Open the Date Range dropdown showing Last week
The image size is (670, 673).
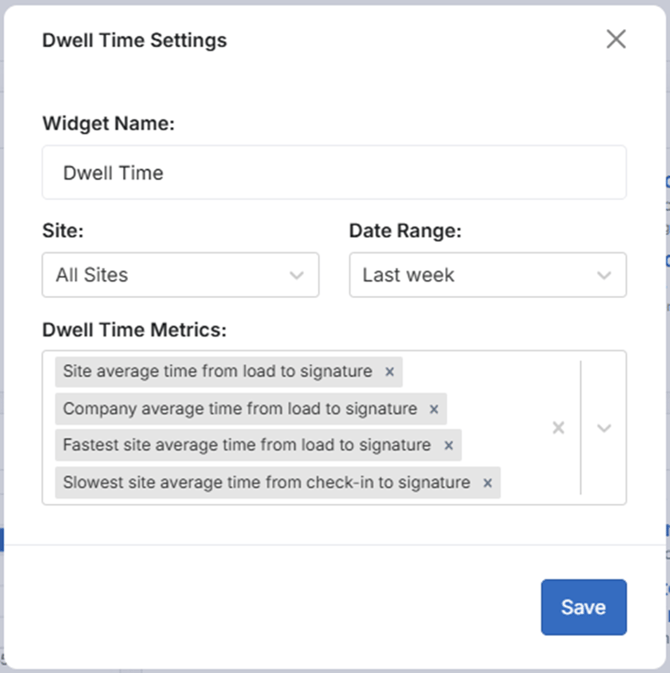(x=487, y=275)
